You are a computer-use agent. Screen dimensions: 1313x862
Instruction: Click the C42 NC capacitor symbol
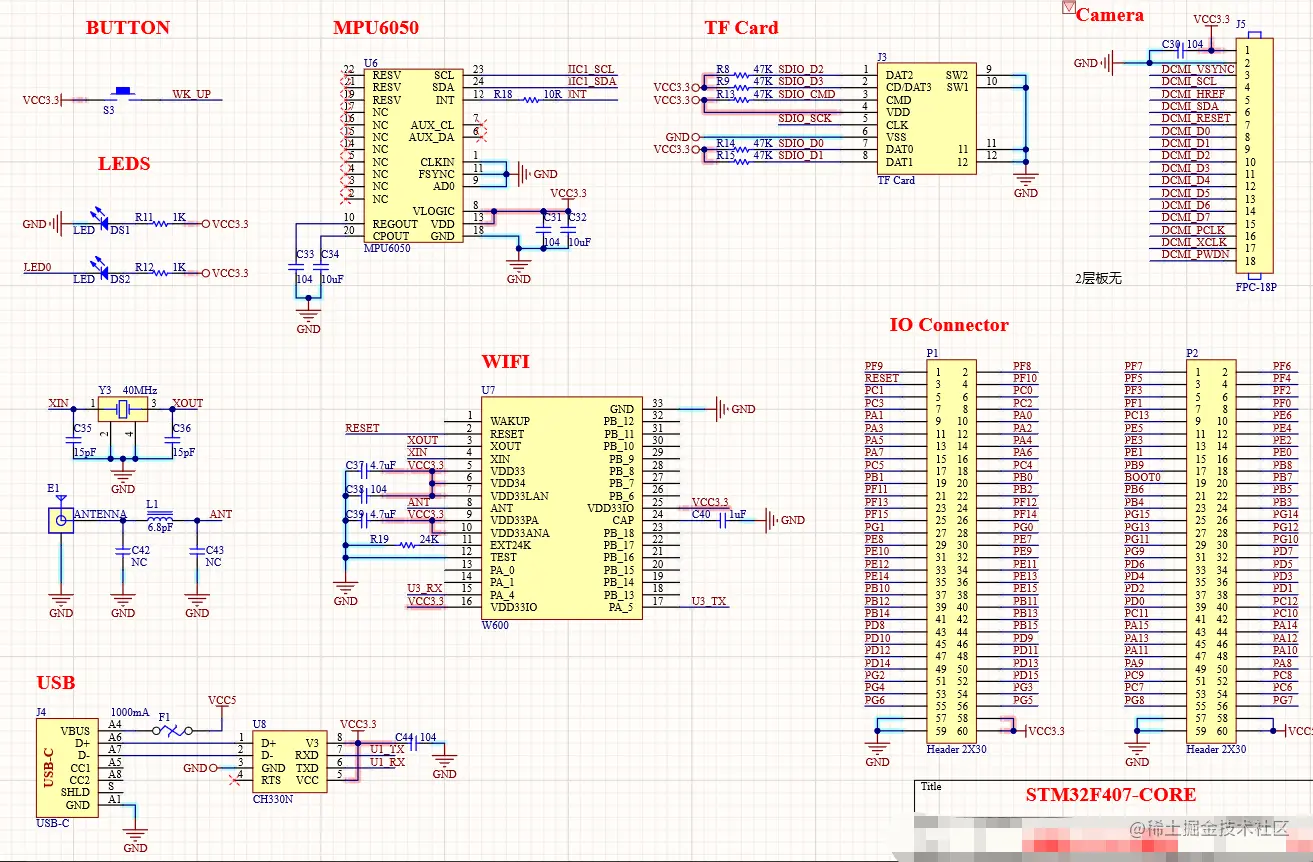point(123,550)
